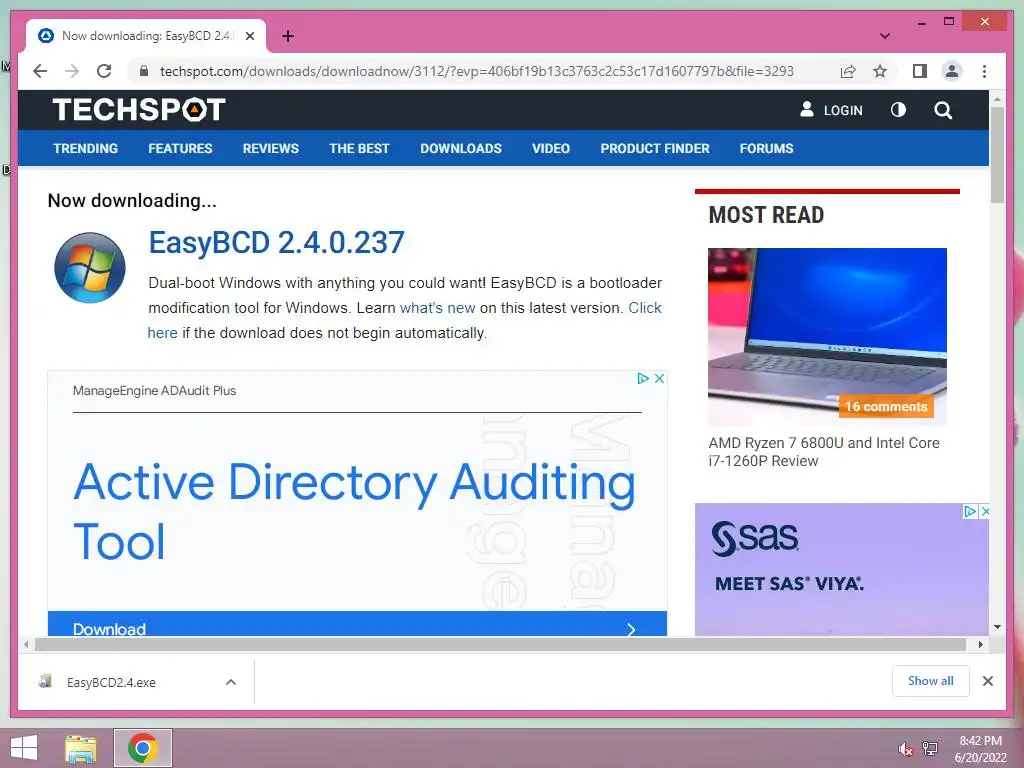Go to the TechSpot logo homepage

point(139,109)
